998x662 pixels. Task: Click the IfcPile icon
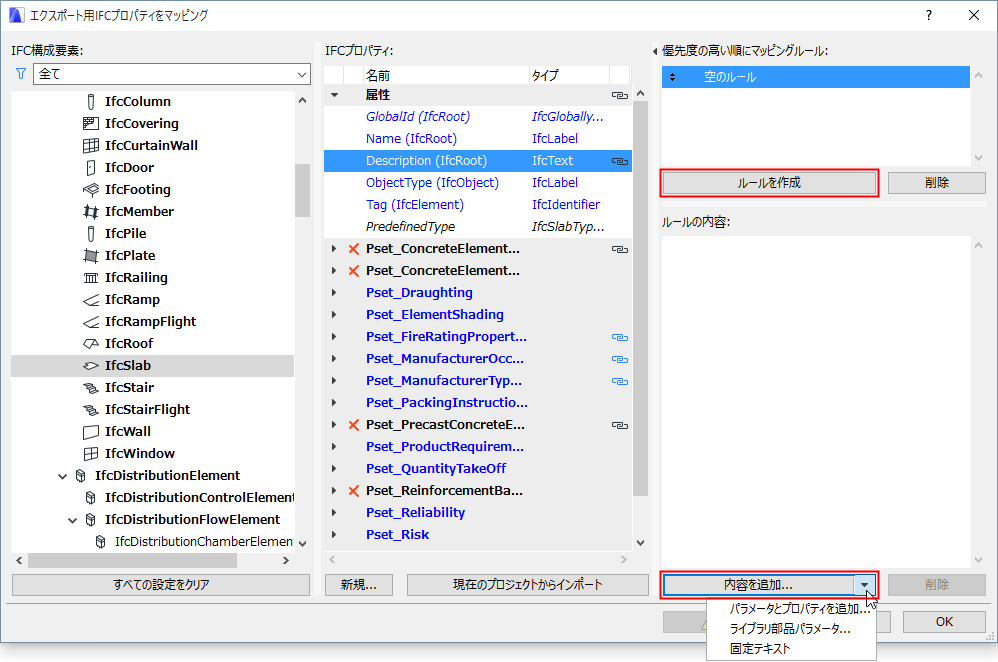click(91, 234)
